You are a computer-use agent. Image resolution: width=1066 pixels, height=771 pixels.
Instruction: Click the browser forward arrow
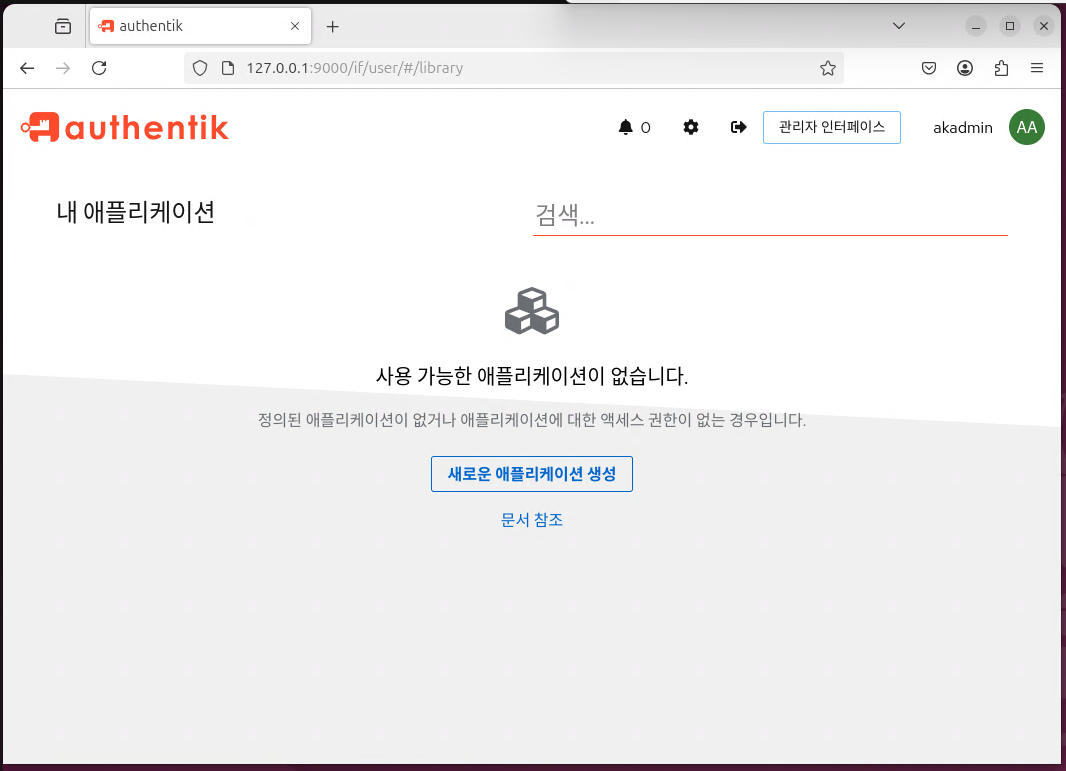(x=63, y=68)
